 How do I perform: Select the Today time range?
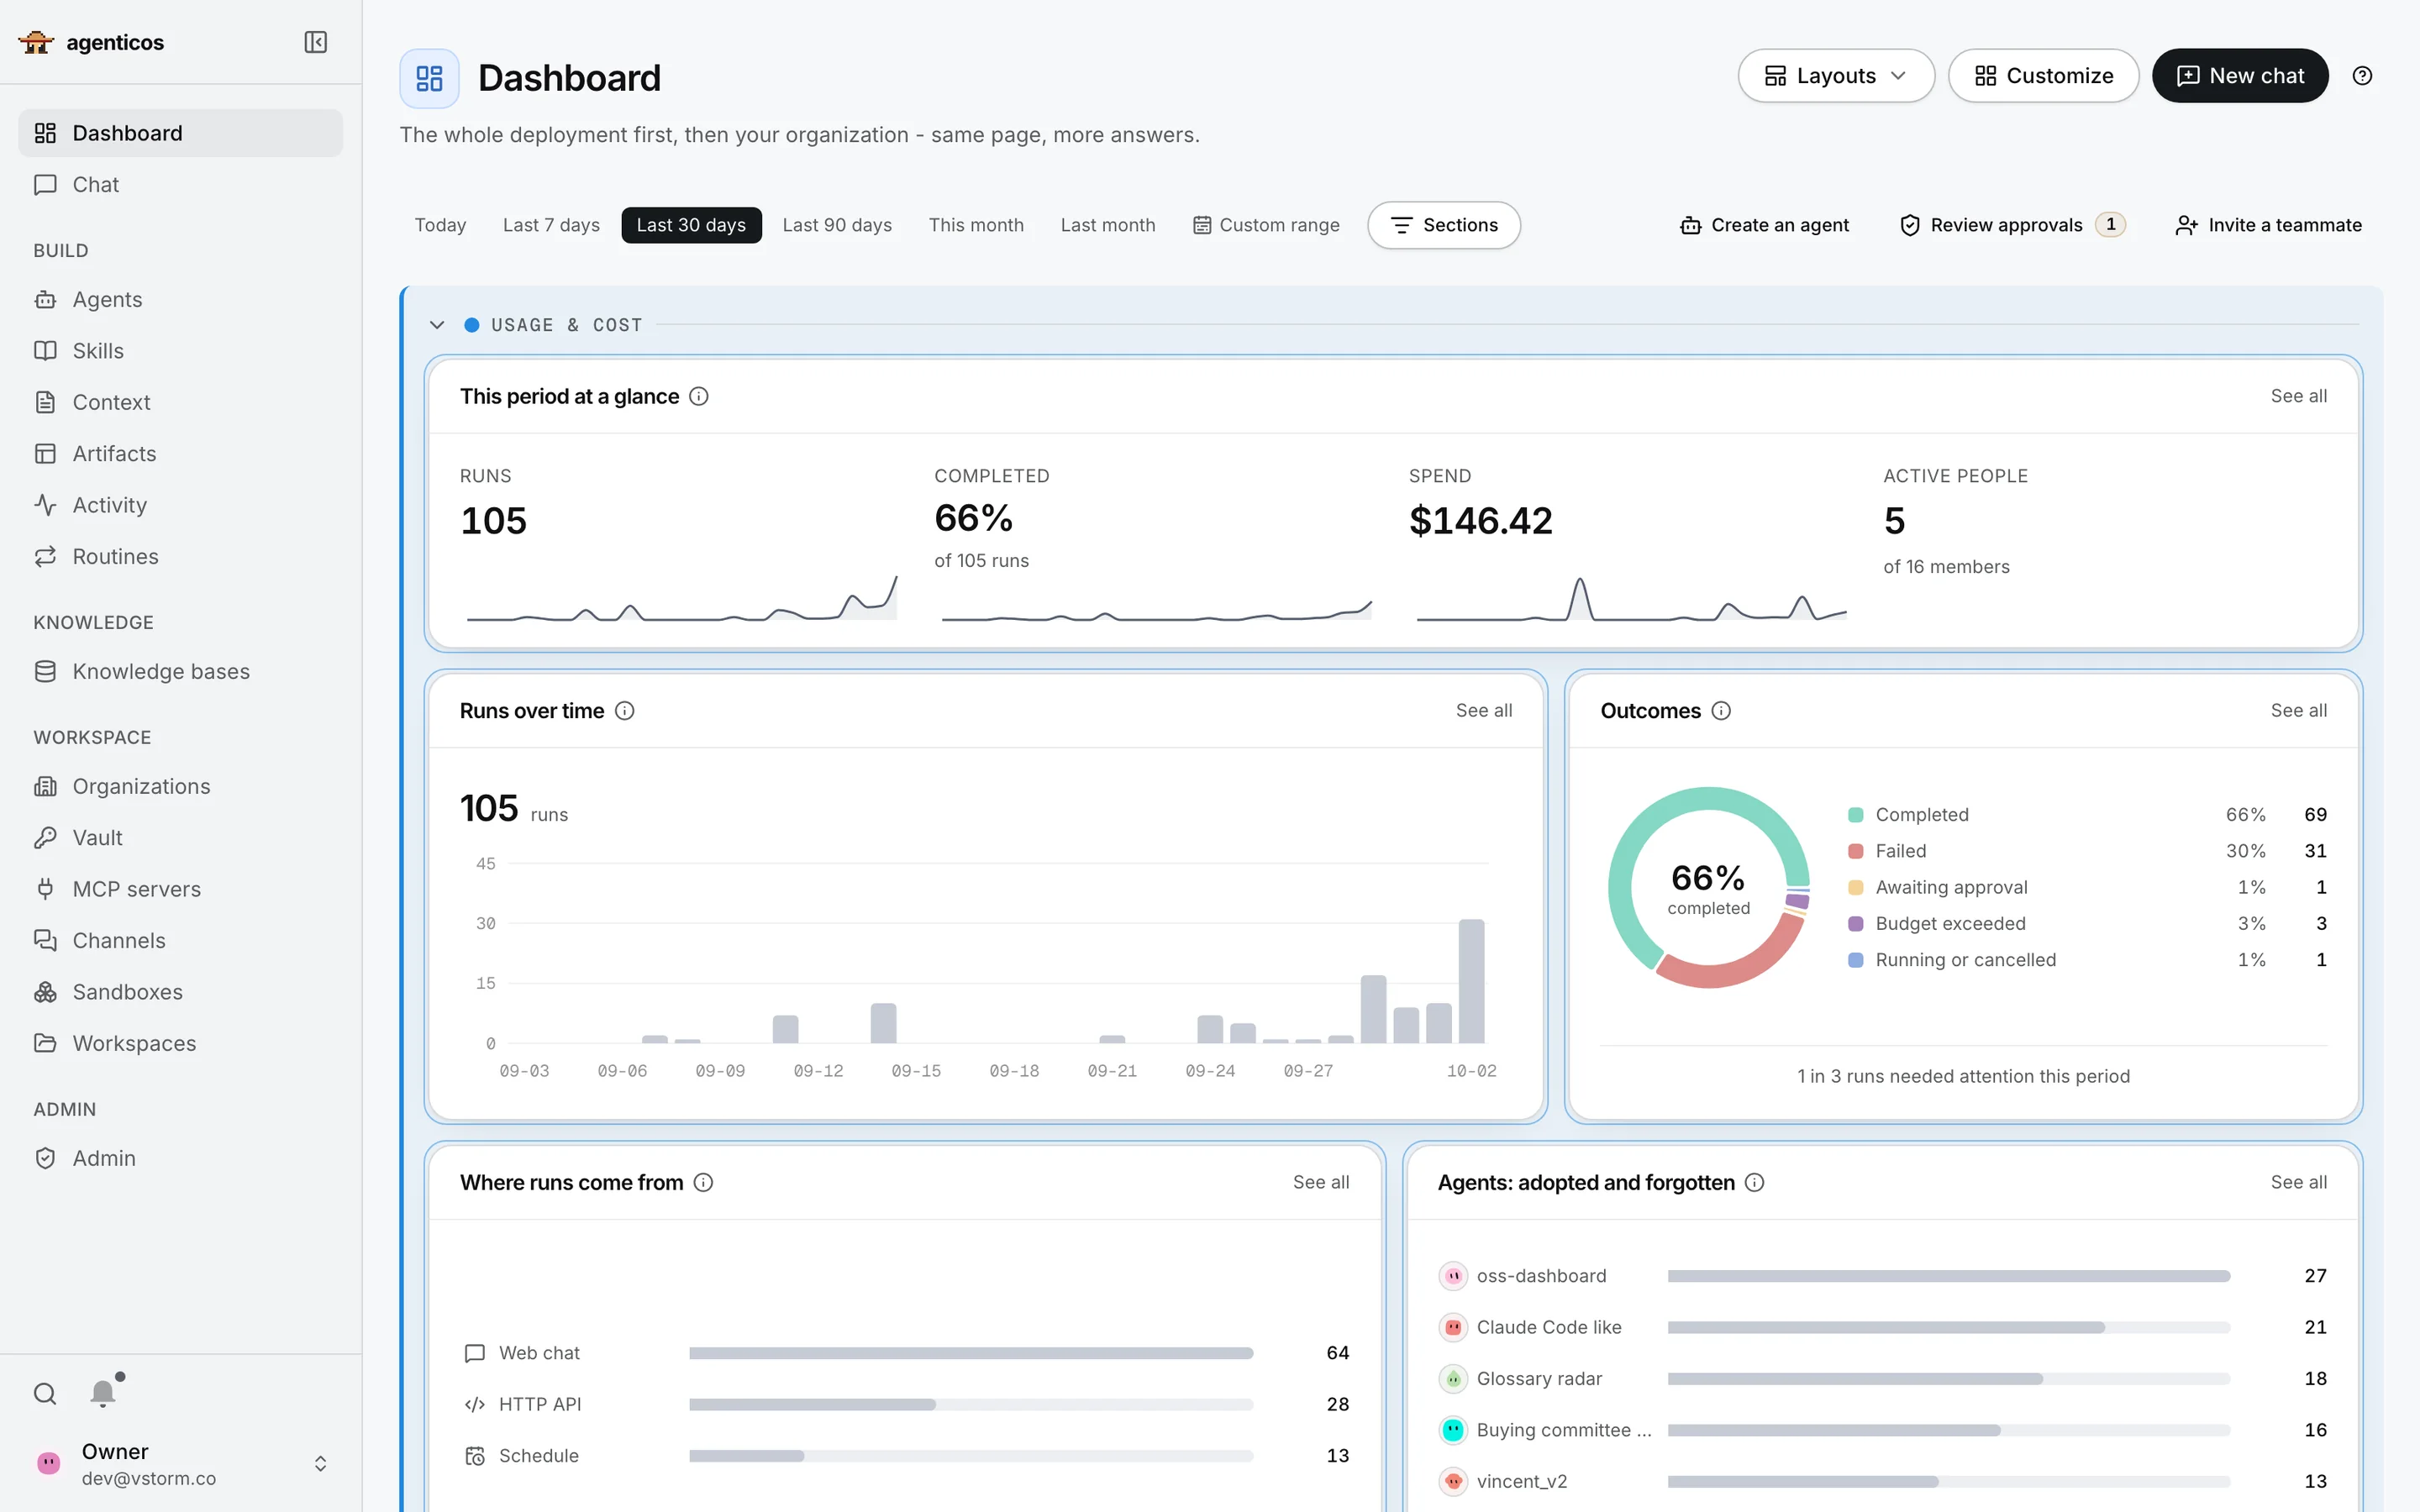(441, 225)
